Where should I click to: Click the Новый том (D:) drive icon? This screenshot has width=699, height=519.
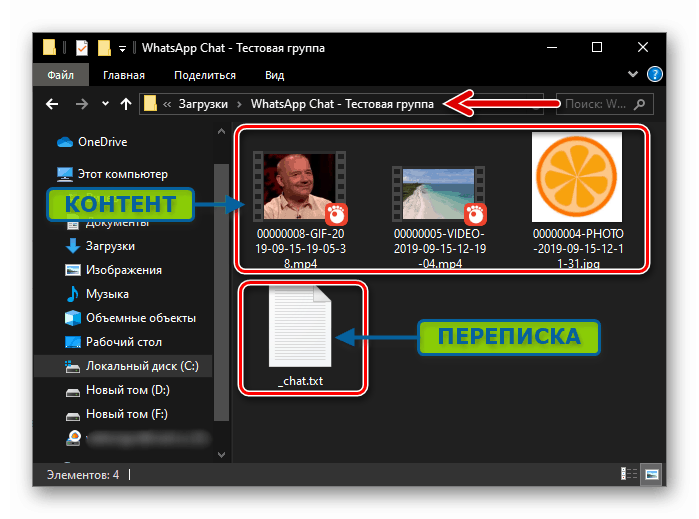pyautogui.click(x=73, y=392)
